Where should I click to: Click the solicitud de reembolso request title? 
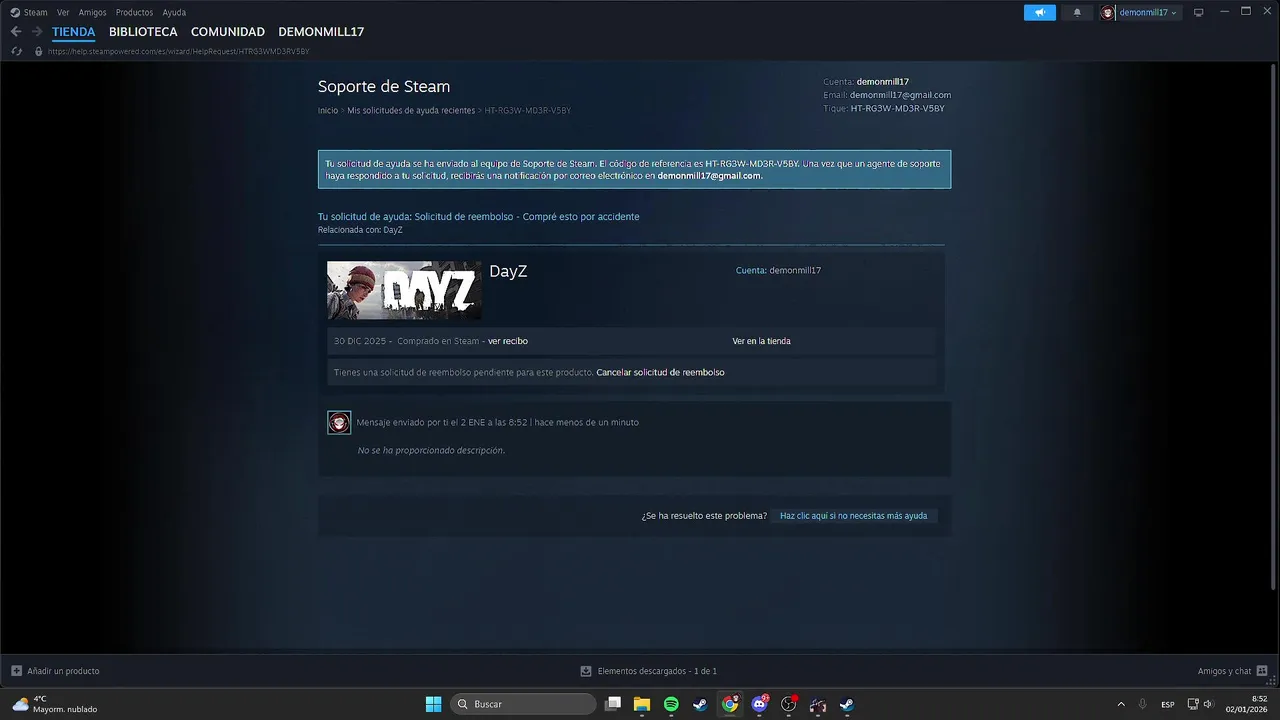(x=478, y=217)
